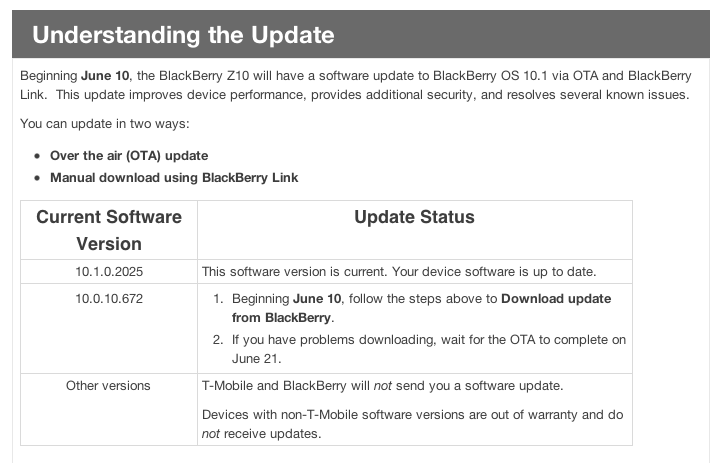Click the "Other versions" table cell

pos(109,385)
